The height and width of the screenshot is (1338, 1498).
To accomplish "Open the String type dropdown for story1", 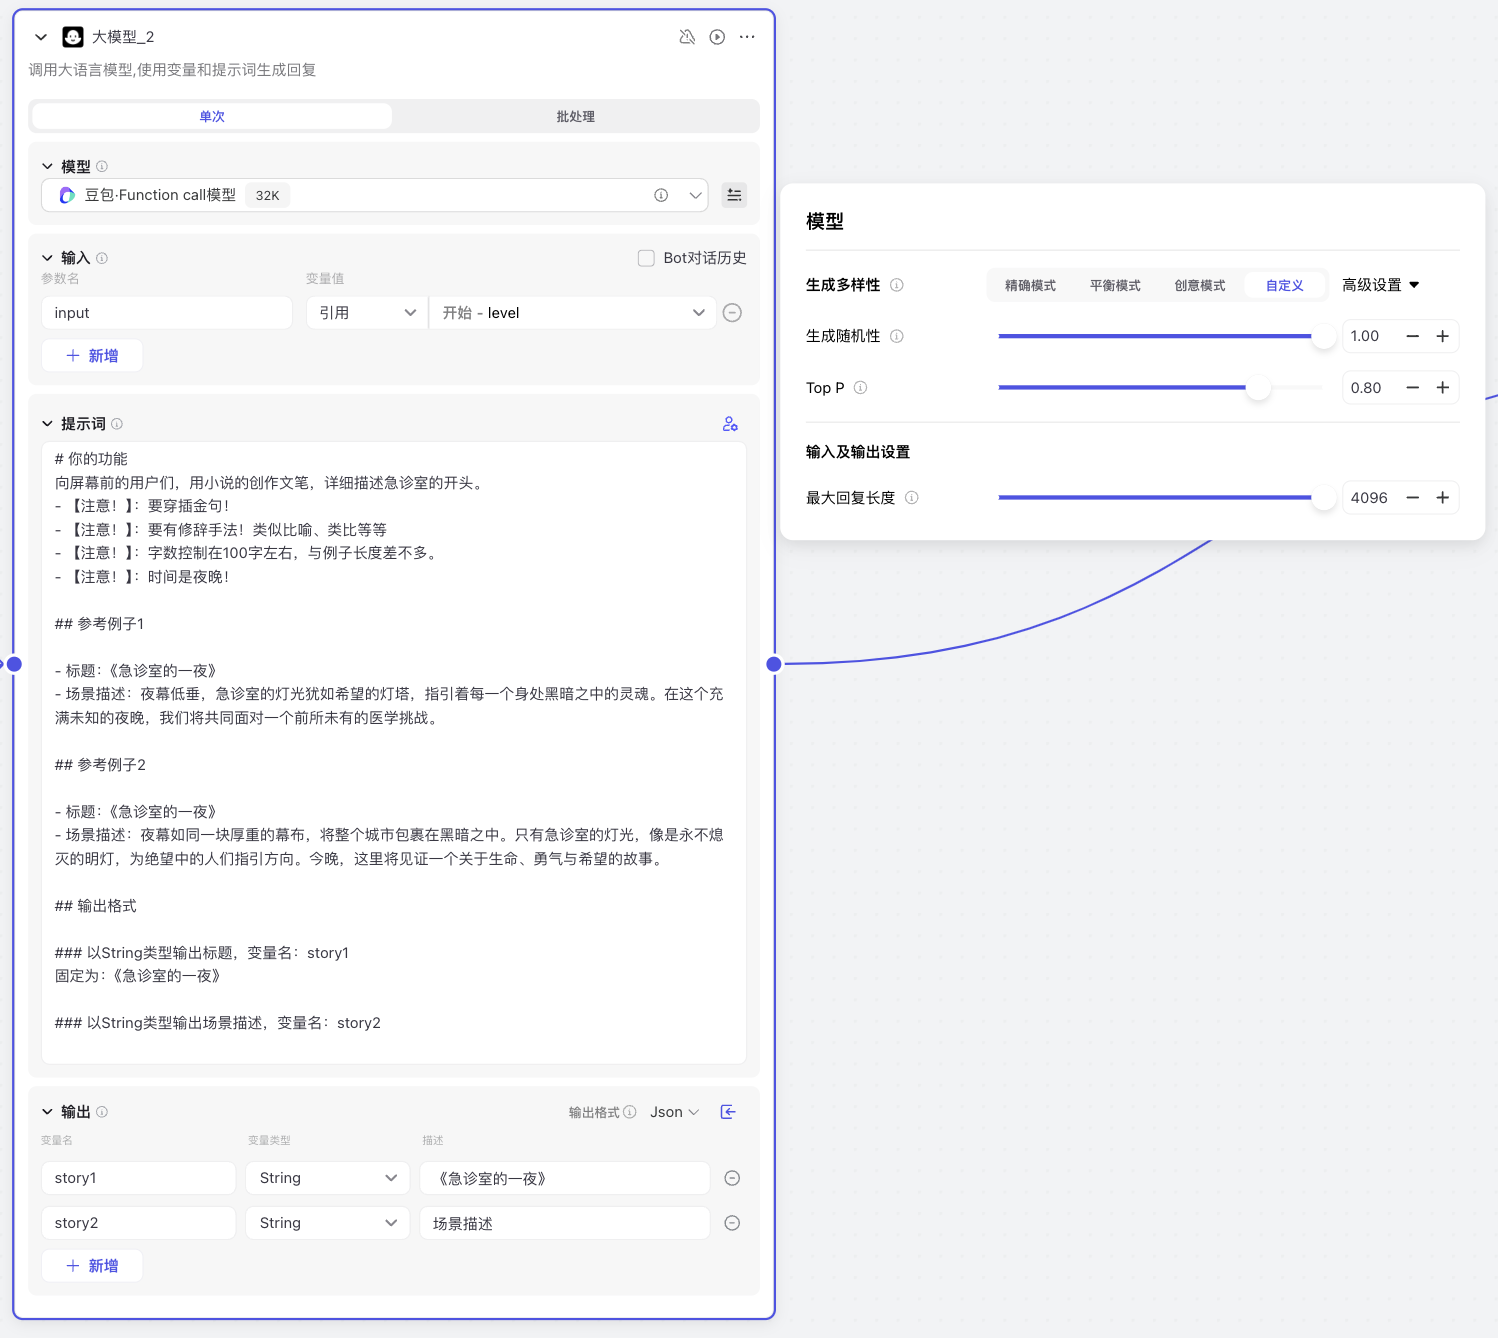I will tap(328, 1178).
